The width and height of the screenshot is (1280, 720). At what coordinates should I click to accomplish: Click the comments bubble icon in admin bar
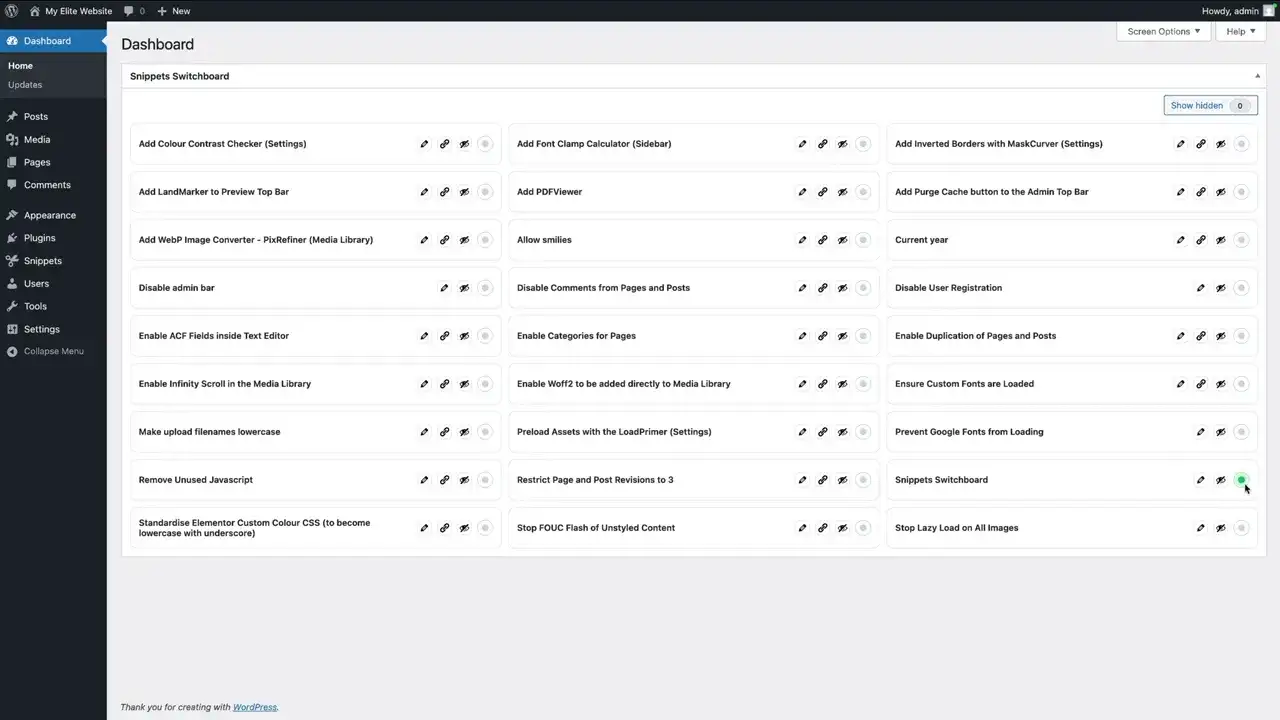128,11
